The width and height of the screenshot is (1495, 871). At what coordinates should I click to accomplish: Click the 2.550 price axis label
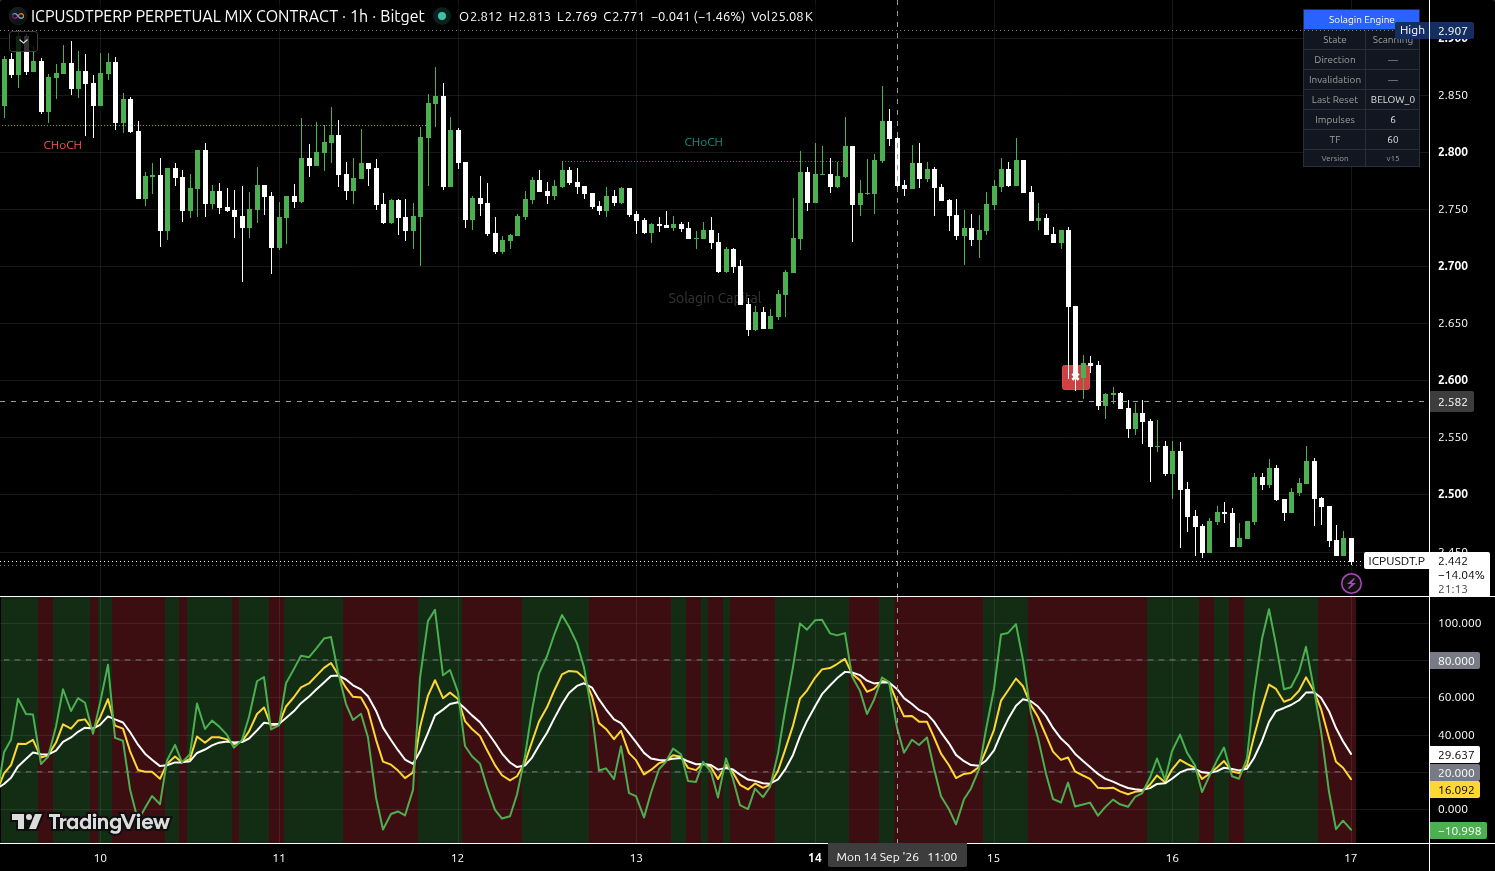(1453, 438)
